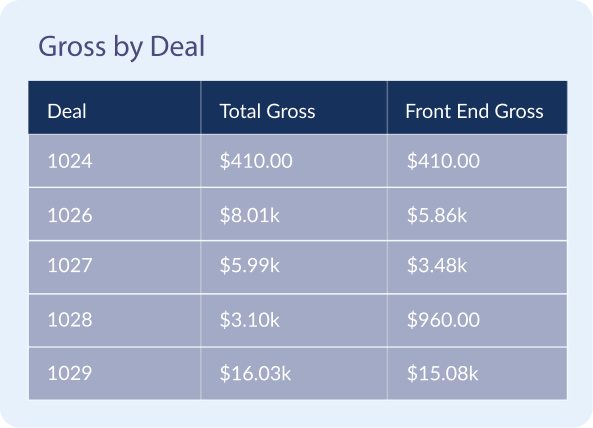
Task: Click the $5.86k front end gross cell
Action: (x=437, y=215)
